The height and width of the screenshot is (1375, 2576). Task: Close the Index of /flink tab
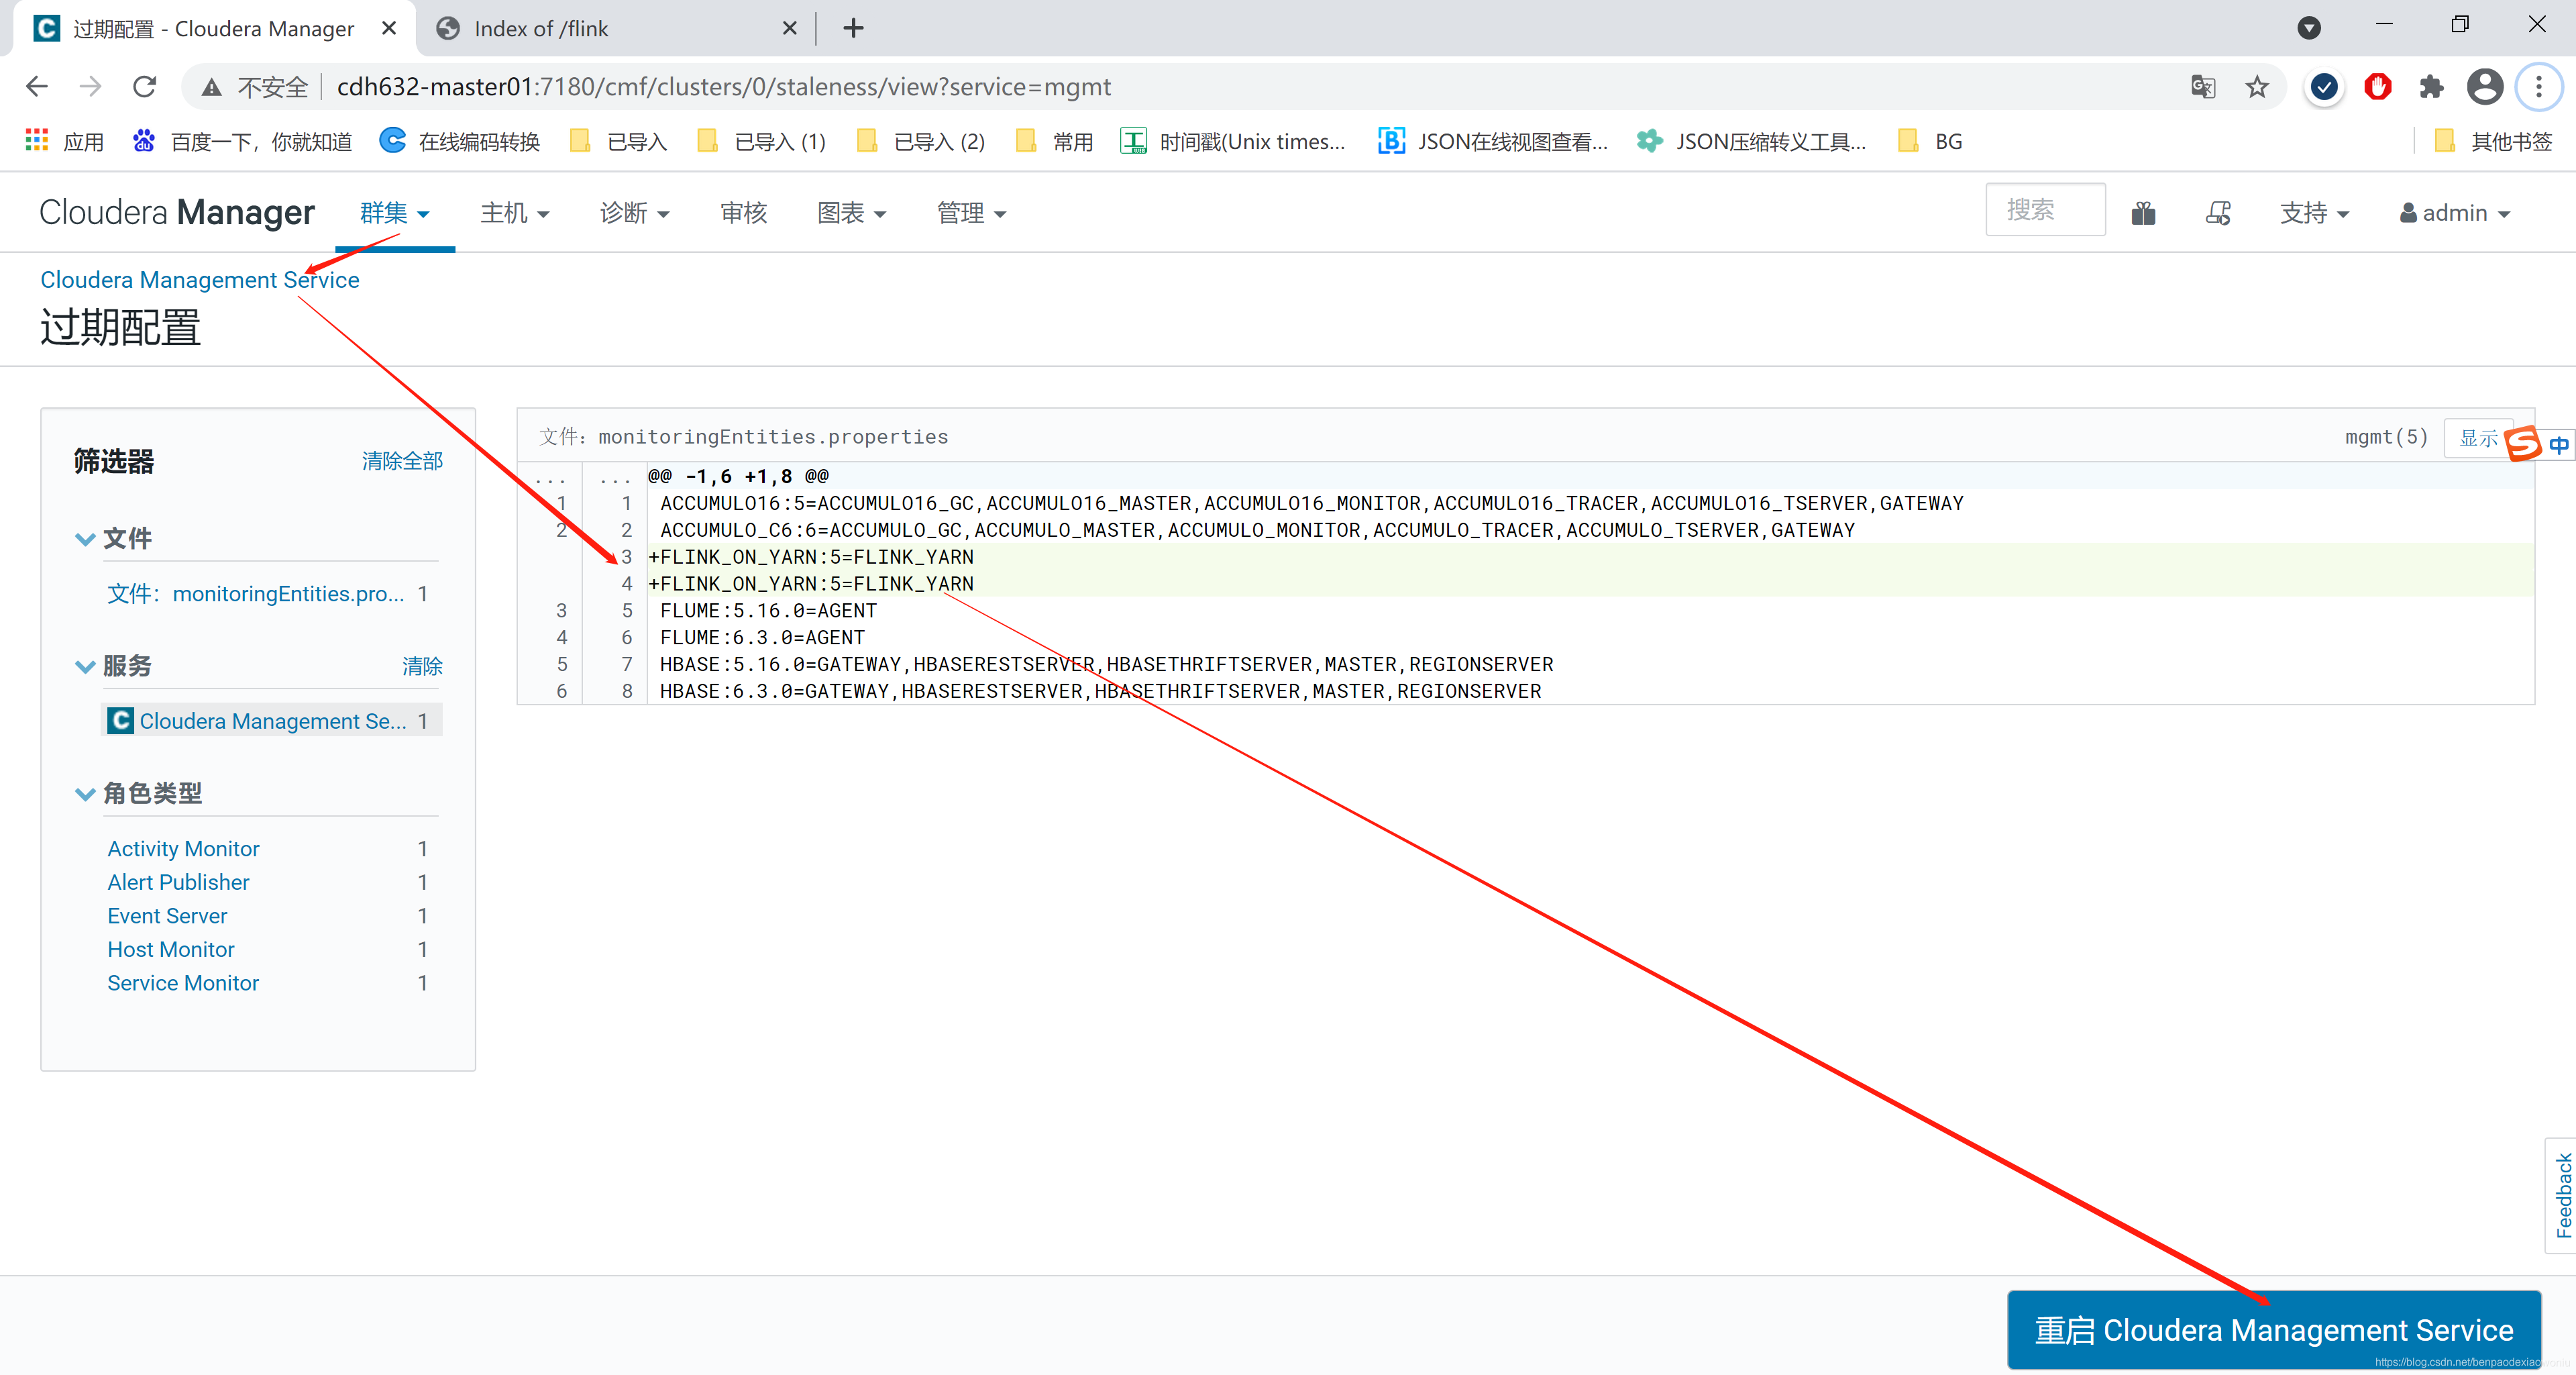790,28
